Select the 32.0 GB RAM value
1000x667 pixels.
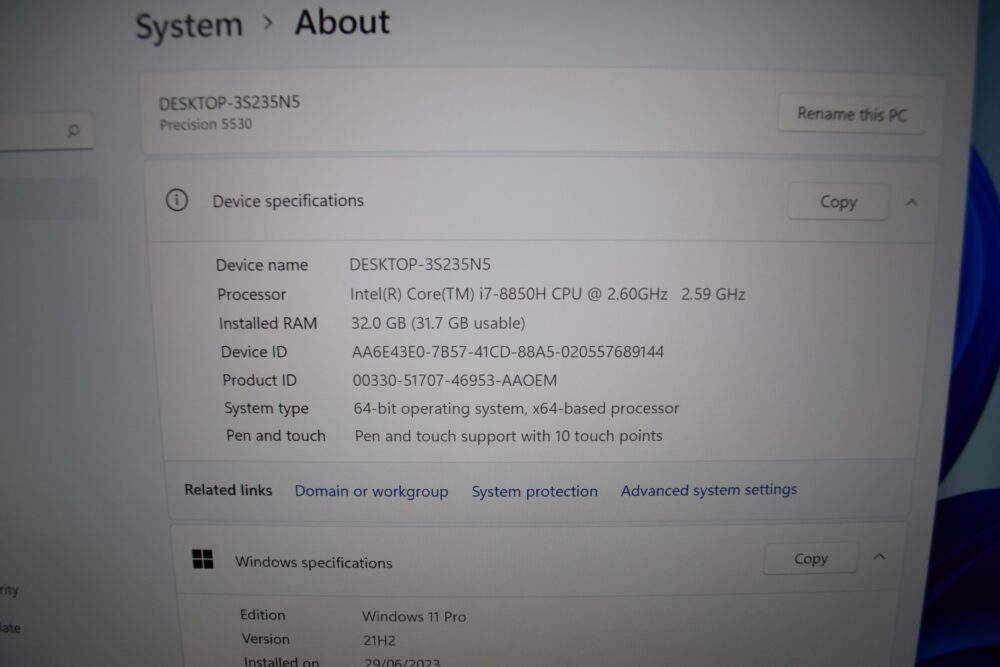tap(438, 323)
